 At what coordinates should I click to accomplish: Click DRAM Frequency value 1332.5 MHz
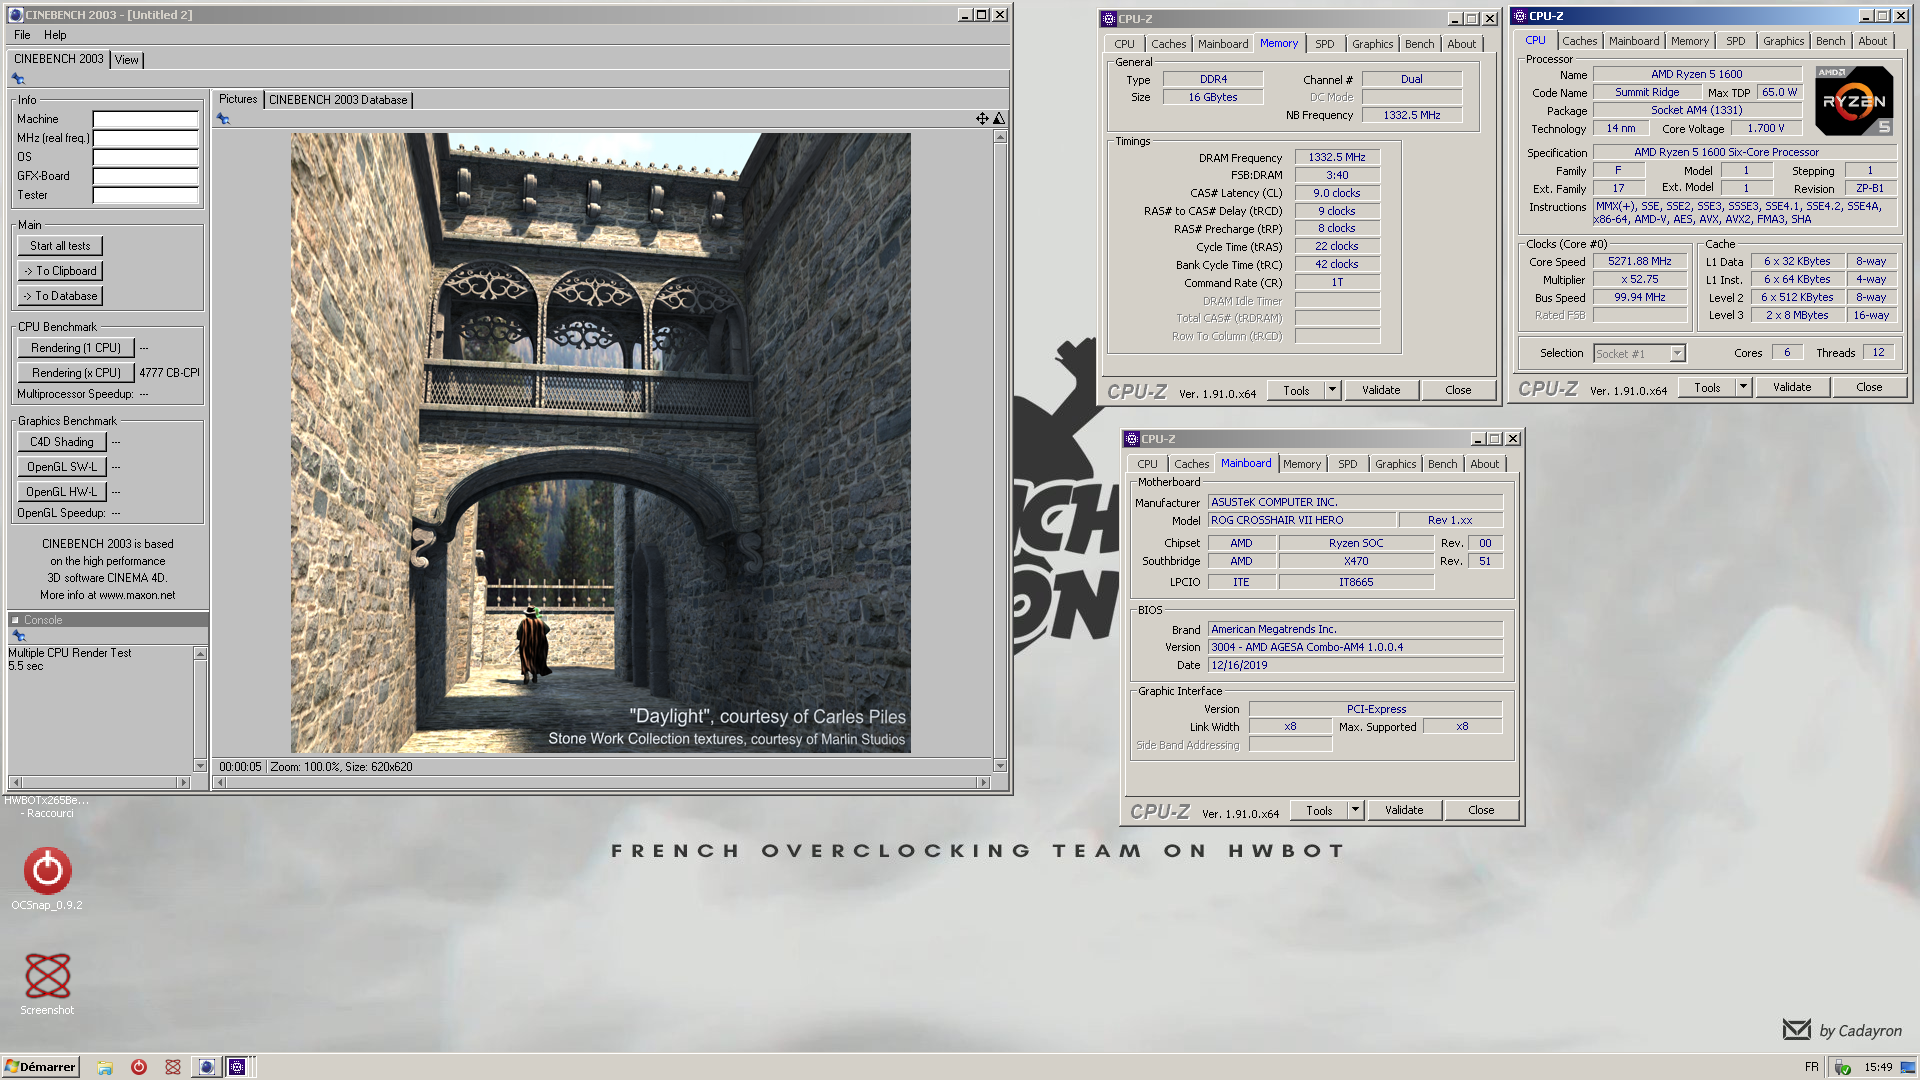1337,157
